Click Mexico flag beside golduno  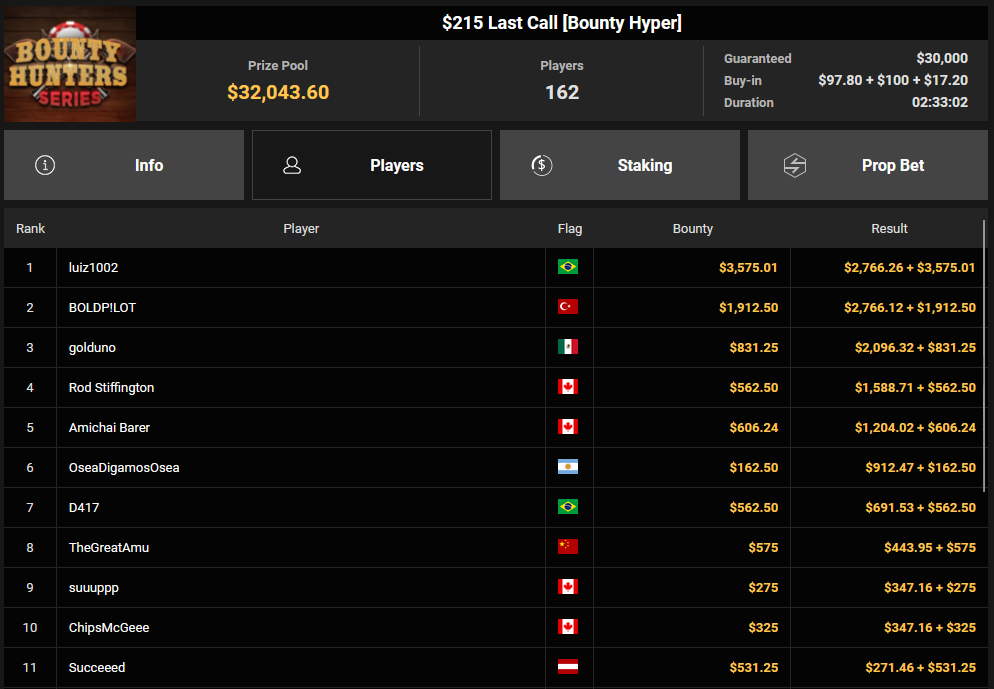(568, 347)
